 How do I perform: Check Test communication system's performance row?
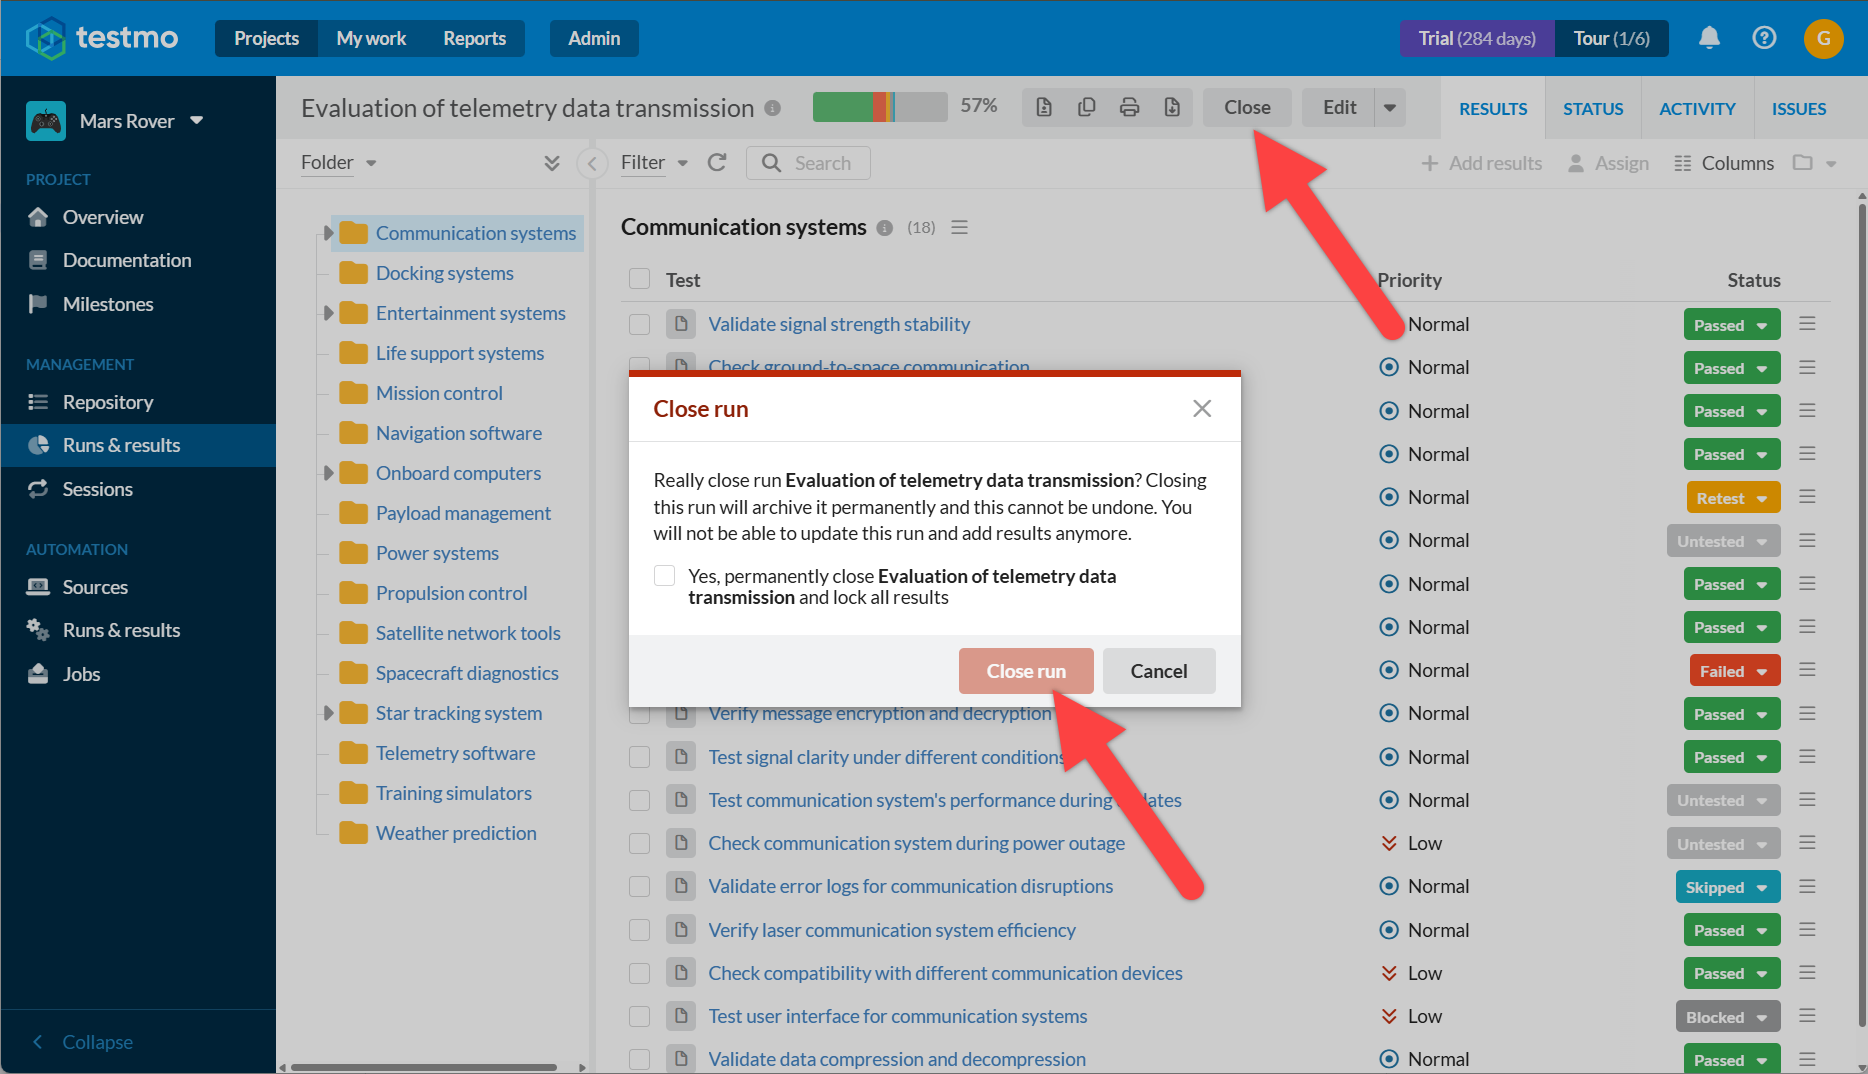click(x=639, y=800)
